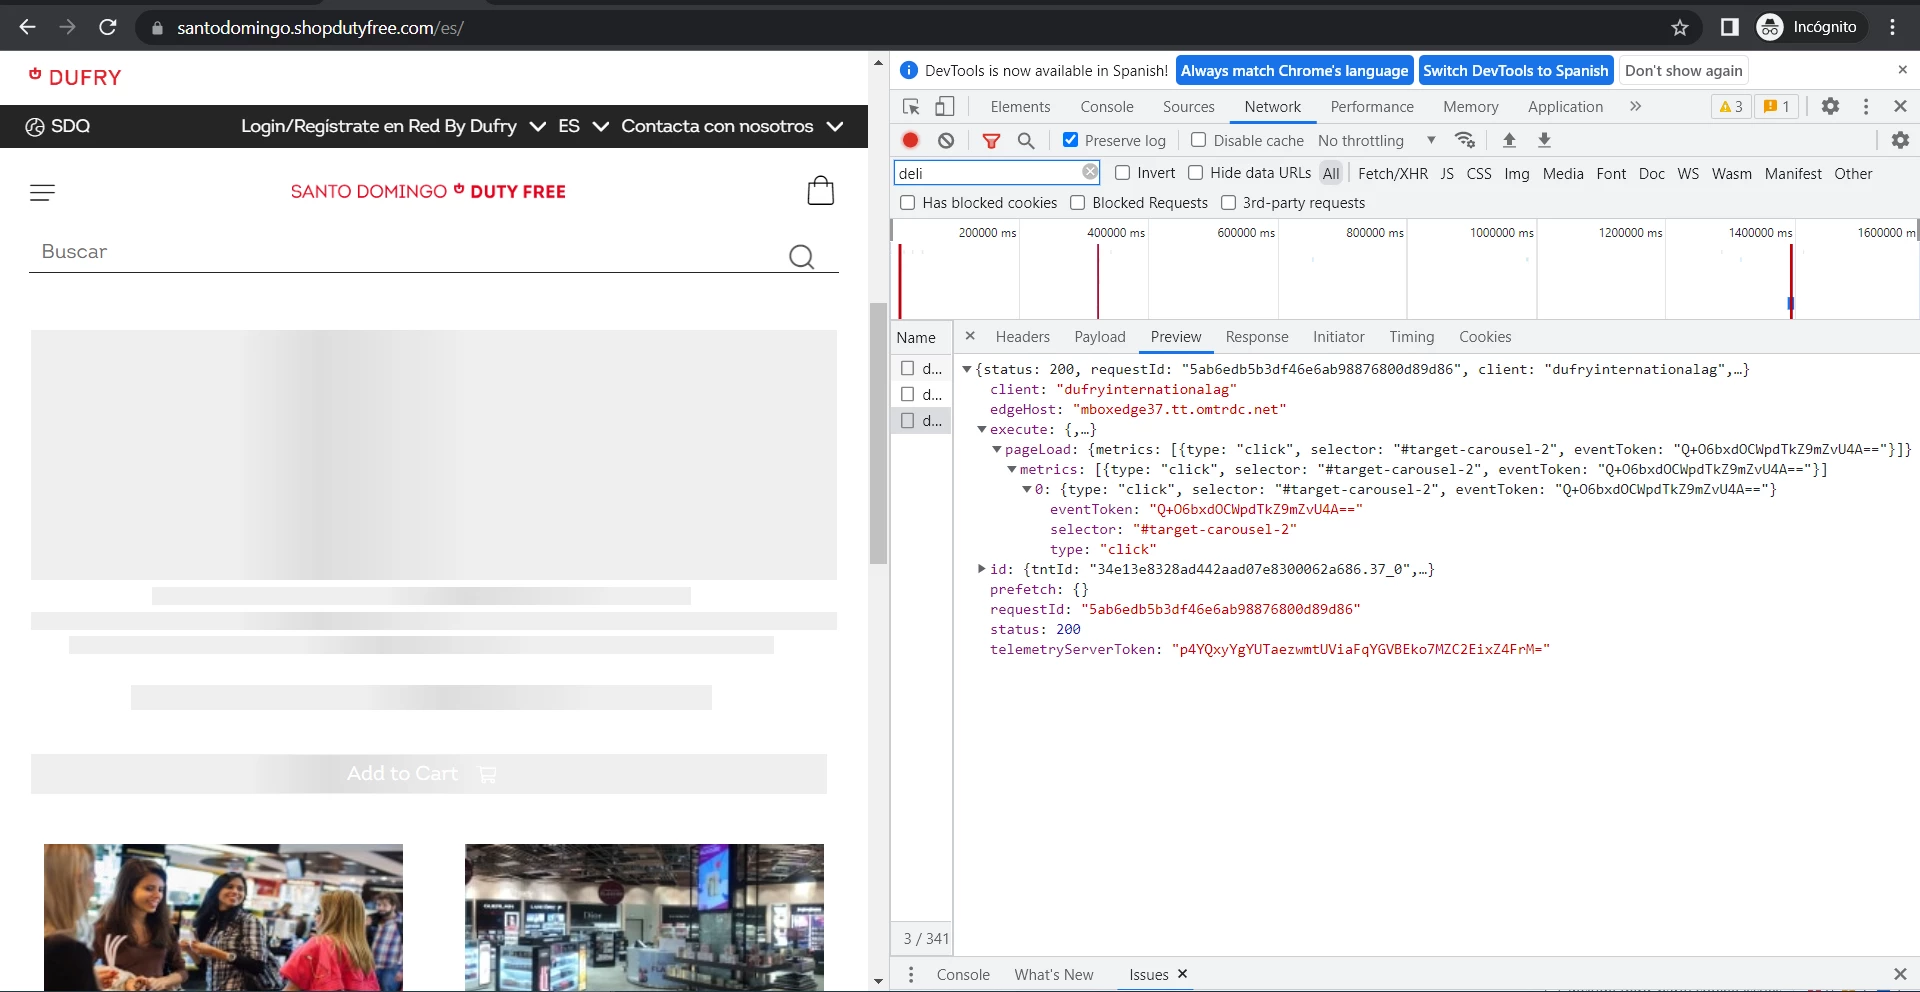Open the Payload tab

(1099, 337)
